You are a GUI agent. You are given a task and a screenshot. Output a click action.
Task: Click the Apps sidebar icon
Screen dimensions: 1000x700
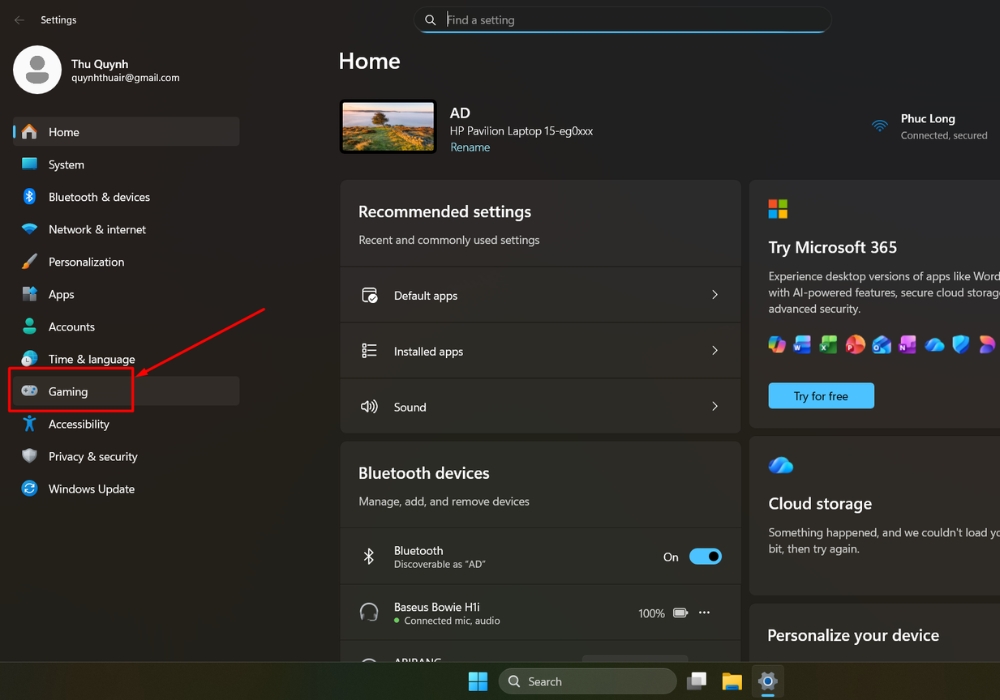pyautogui.click(x=29, y=294)
